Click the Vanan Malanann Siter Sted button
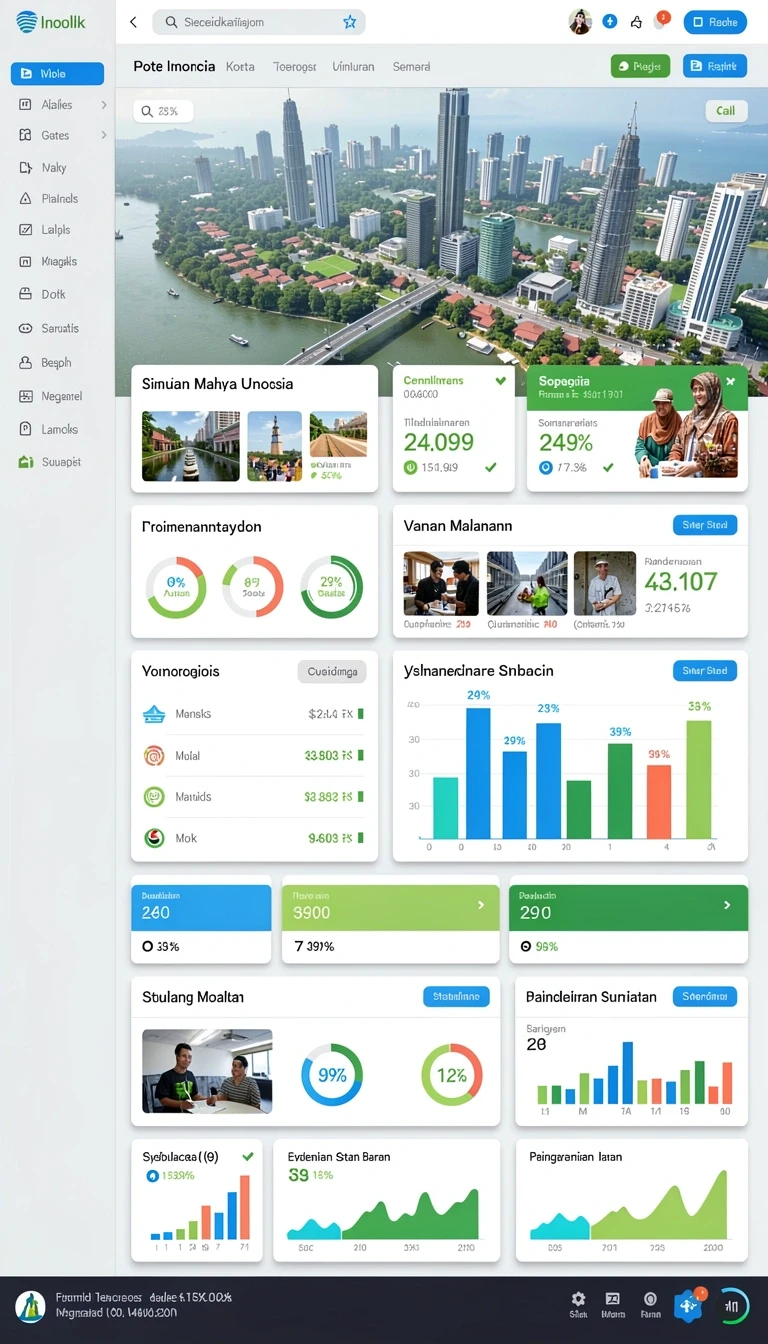 (705, 525)
